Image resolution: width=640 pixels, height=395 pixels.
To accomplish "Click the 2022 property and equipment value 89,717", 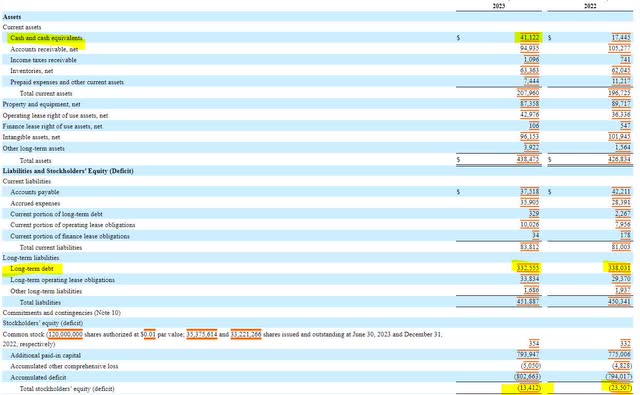I will pos(621,104).
